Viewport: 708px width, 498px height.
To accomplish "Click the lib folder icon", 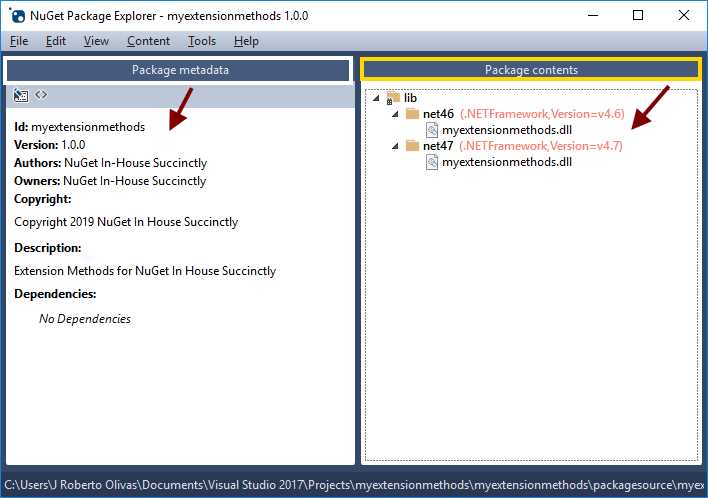I will 393,98.
